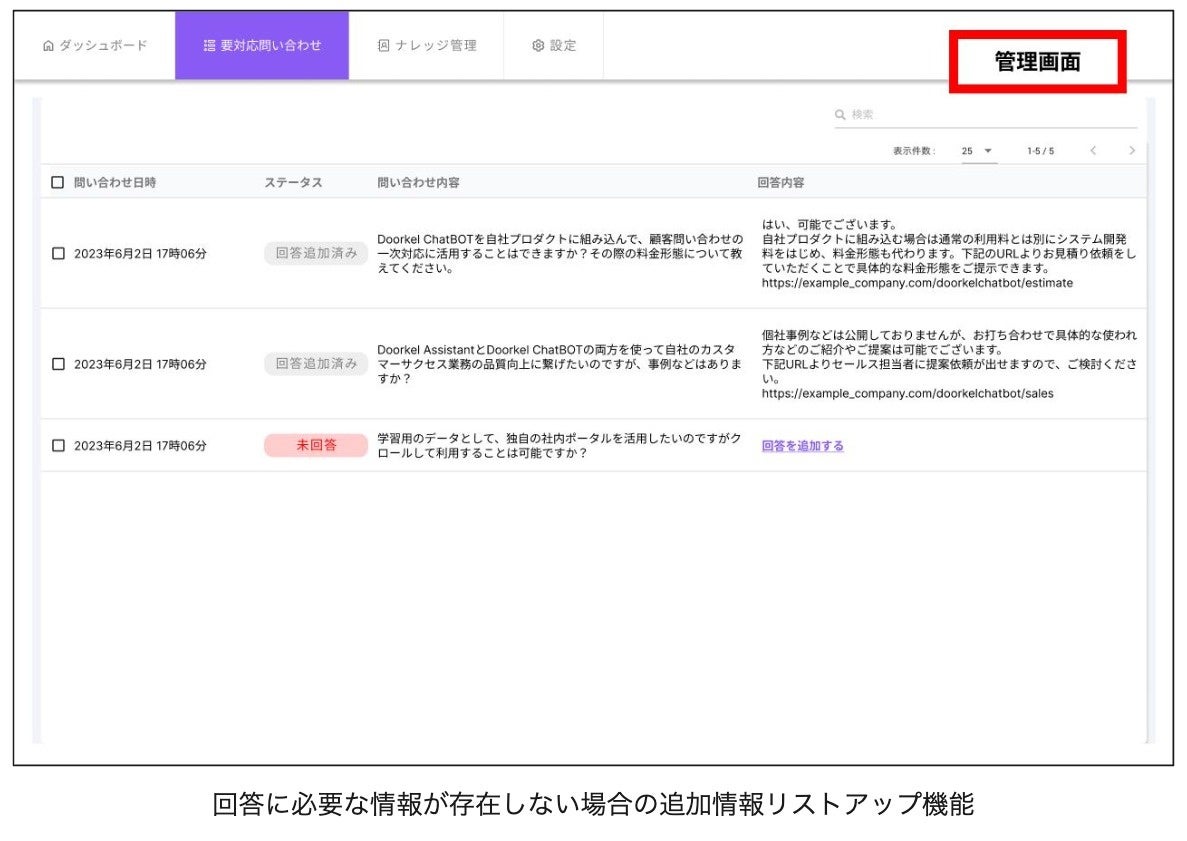Screen dimensions: 1187x841
Task: Select the 要対応問い合わせ tab
Action: click(x=262, y=45)
